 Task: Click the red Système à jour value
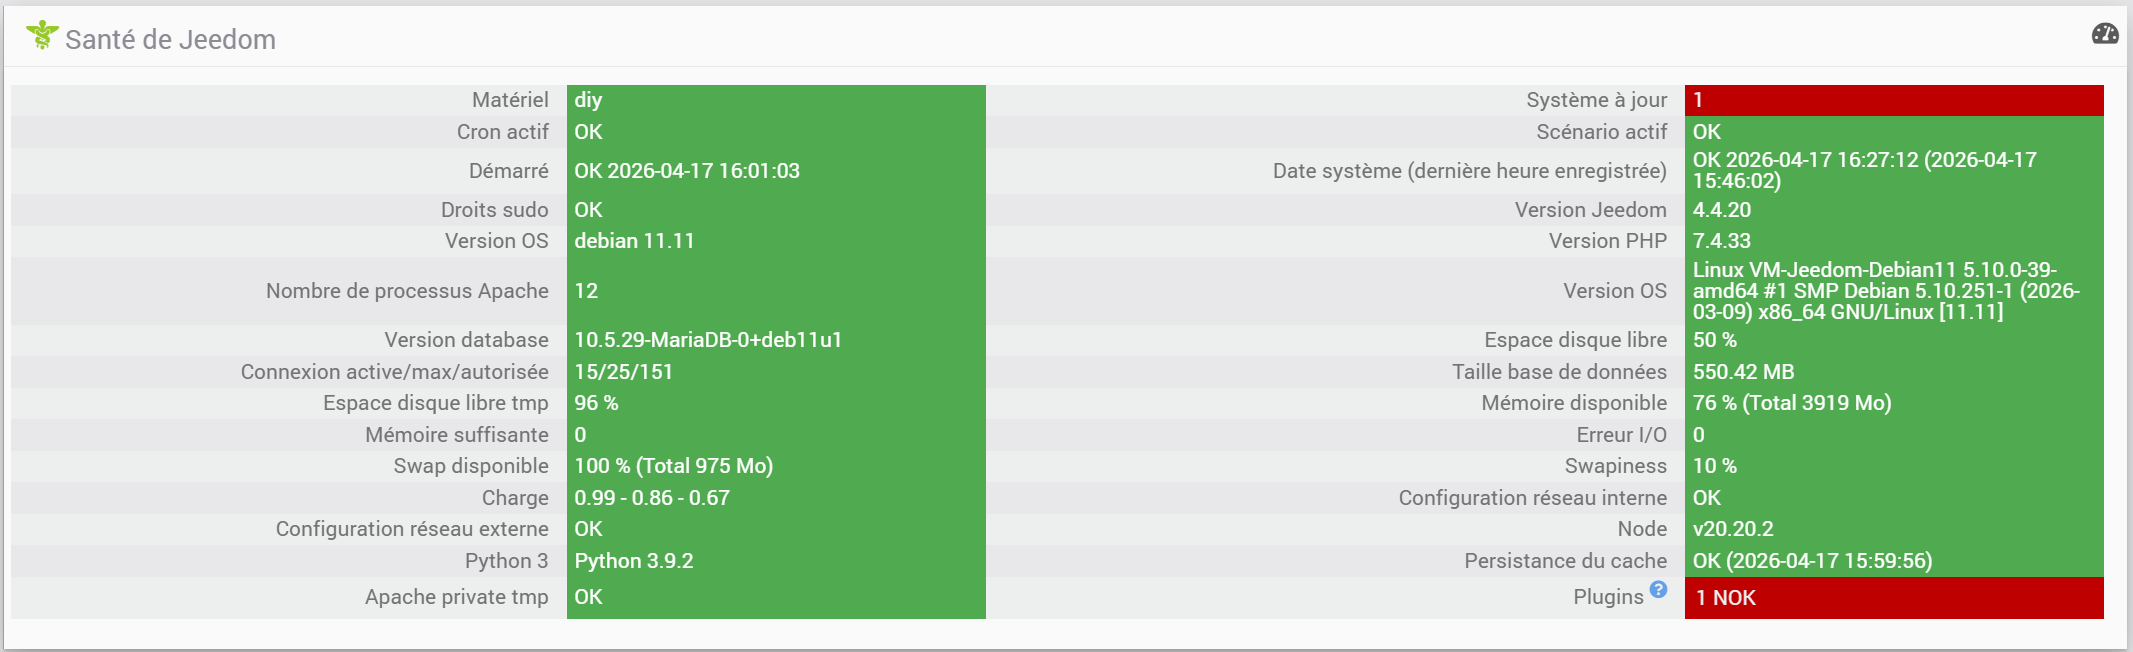coord(1893,100)
